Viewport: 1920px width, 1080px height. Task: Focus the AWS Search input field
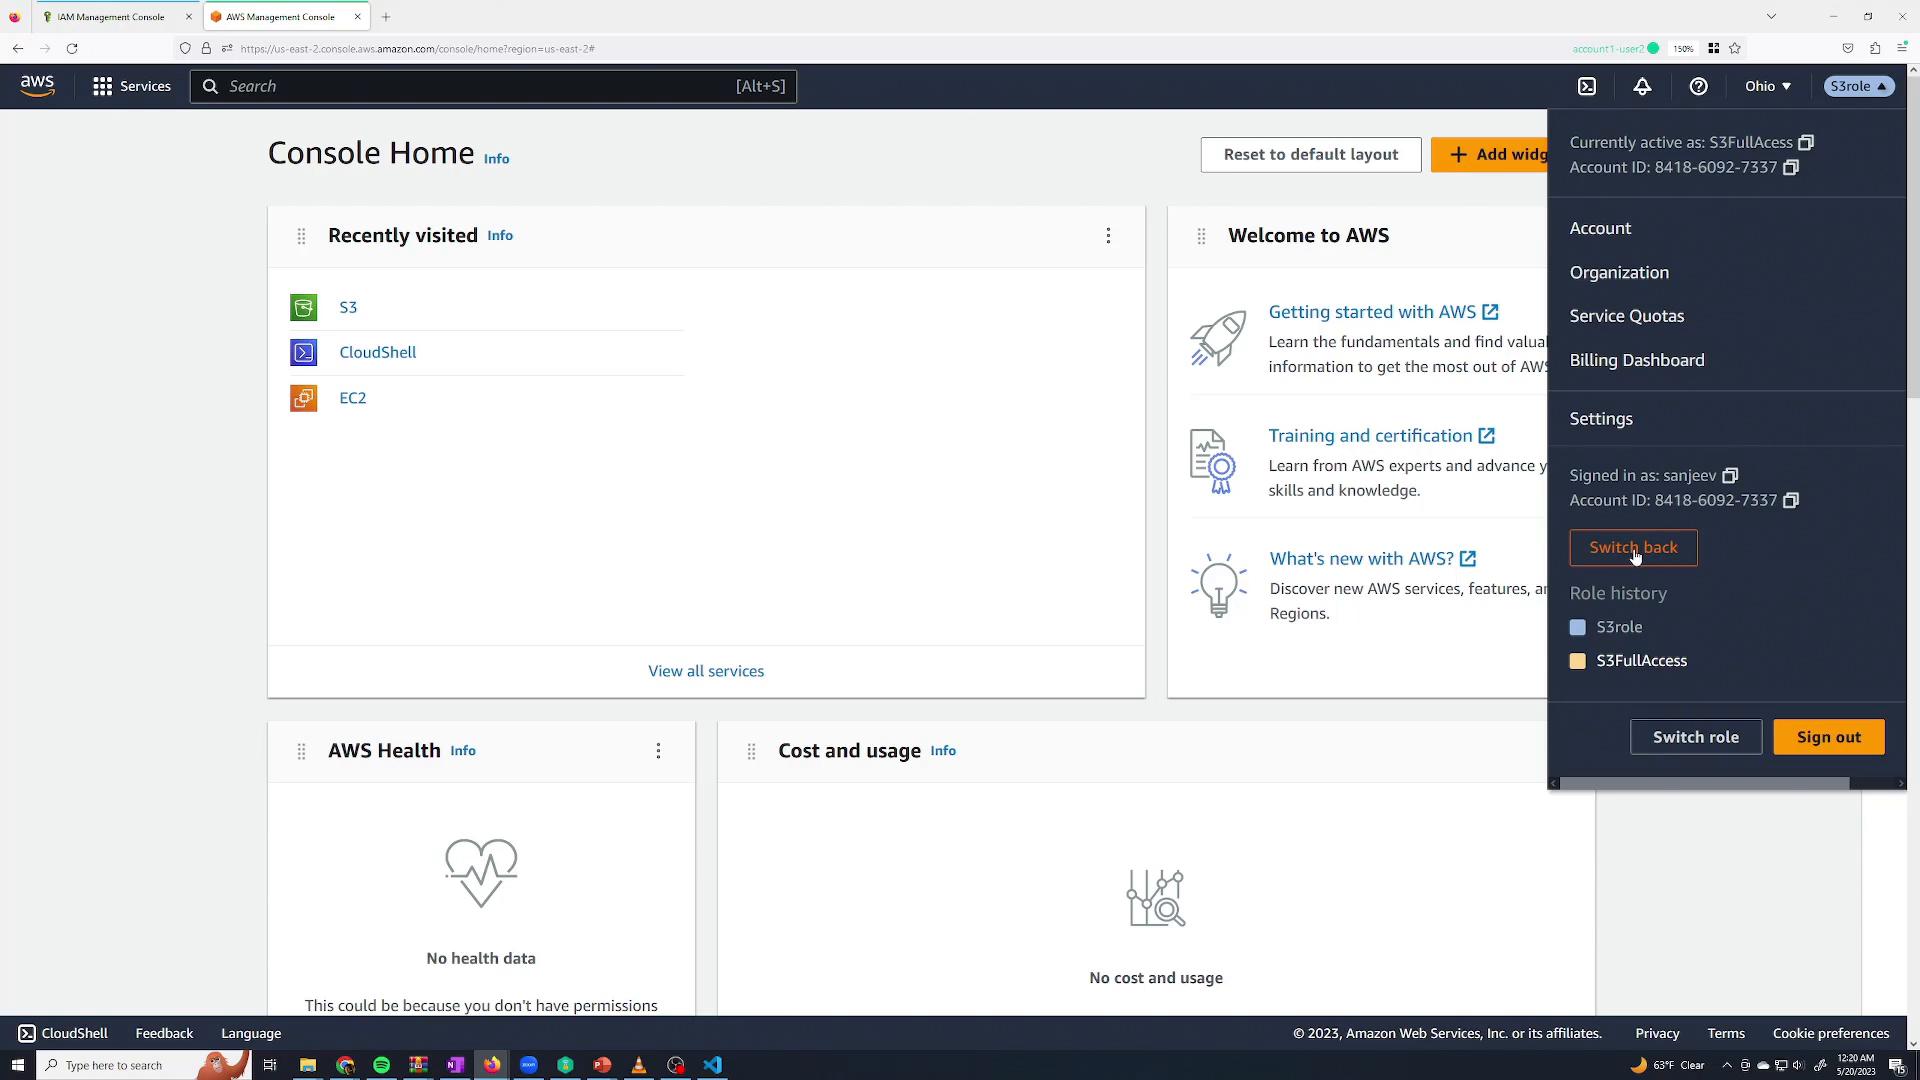point(493,86)
